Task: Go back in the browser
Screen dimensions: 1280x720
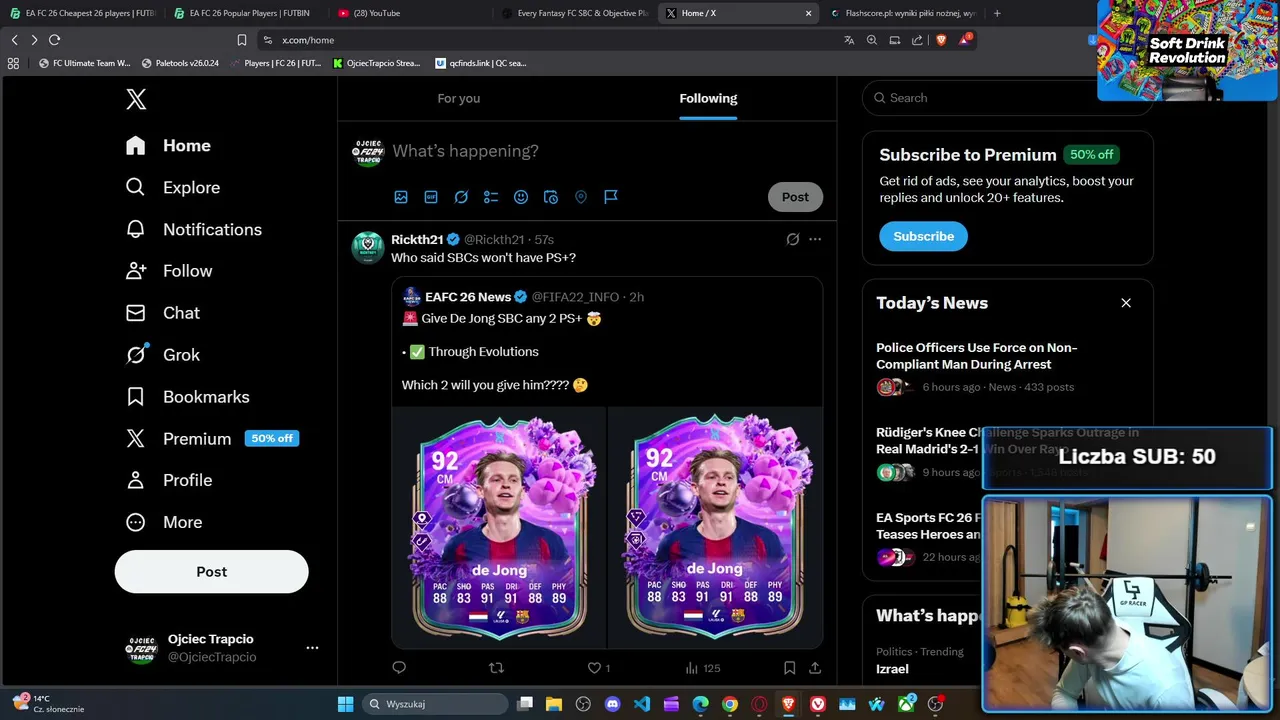Action: tap(14, 40)
